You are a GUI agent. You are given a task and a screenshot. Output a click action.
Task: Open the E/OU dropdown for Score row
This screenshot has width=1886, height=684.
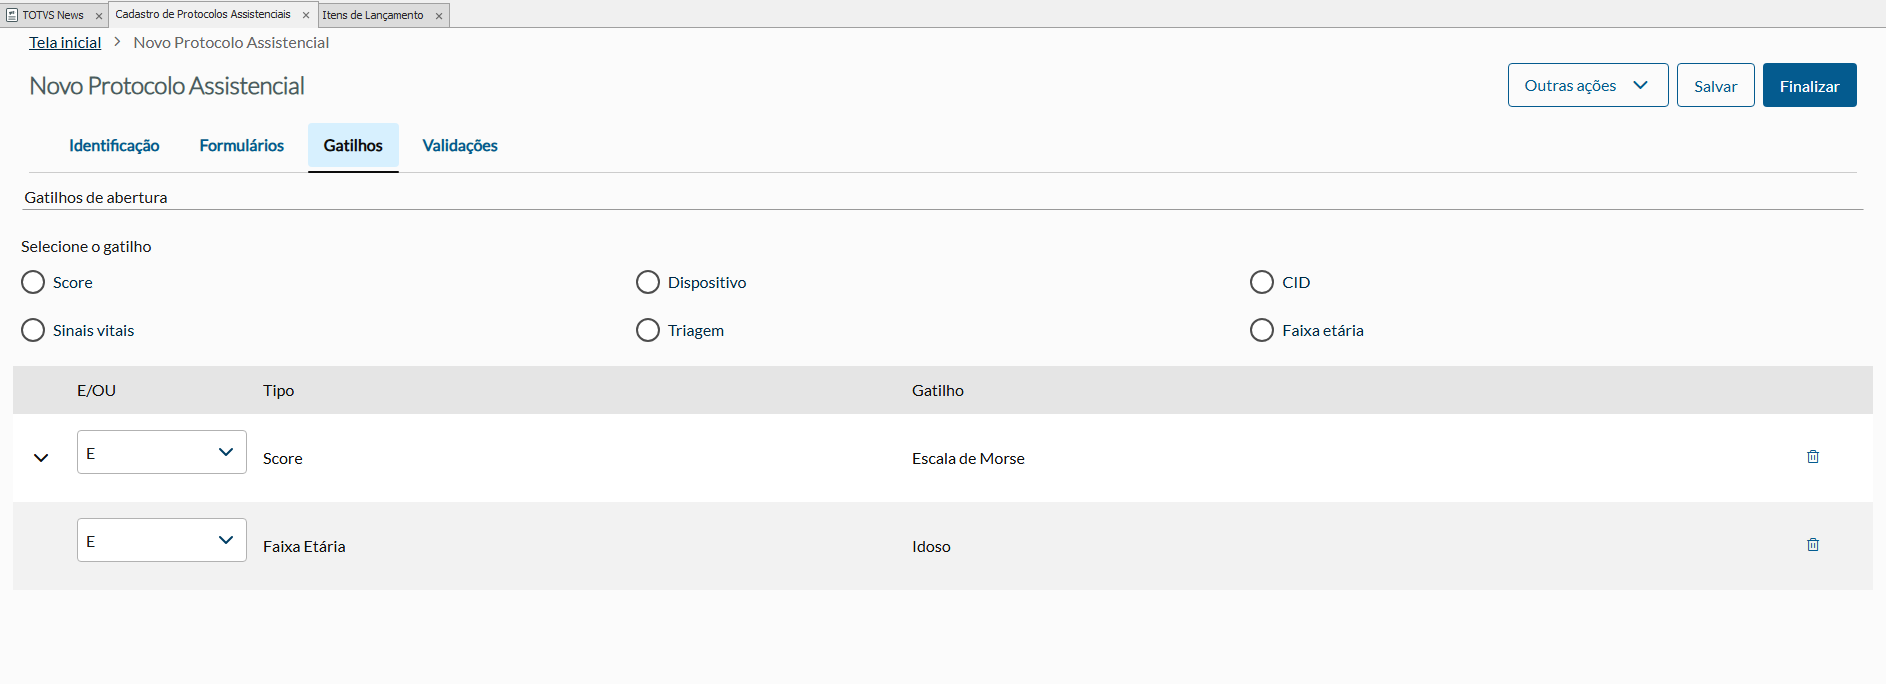pyautogui.click(x=161, y=452)
